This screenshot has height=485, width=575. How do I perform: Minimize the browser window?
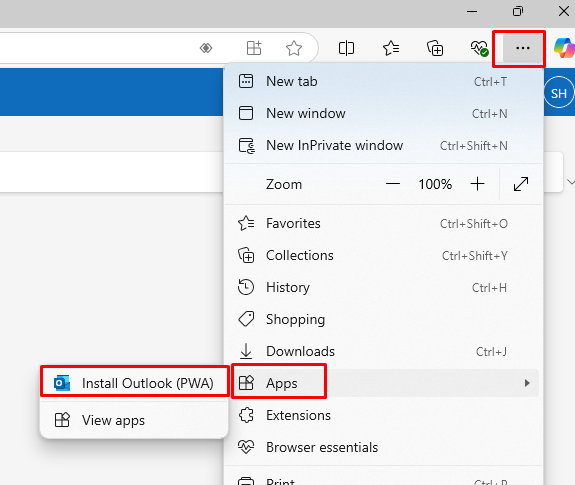(472, 11)
